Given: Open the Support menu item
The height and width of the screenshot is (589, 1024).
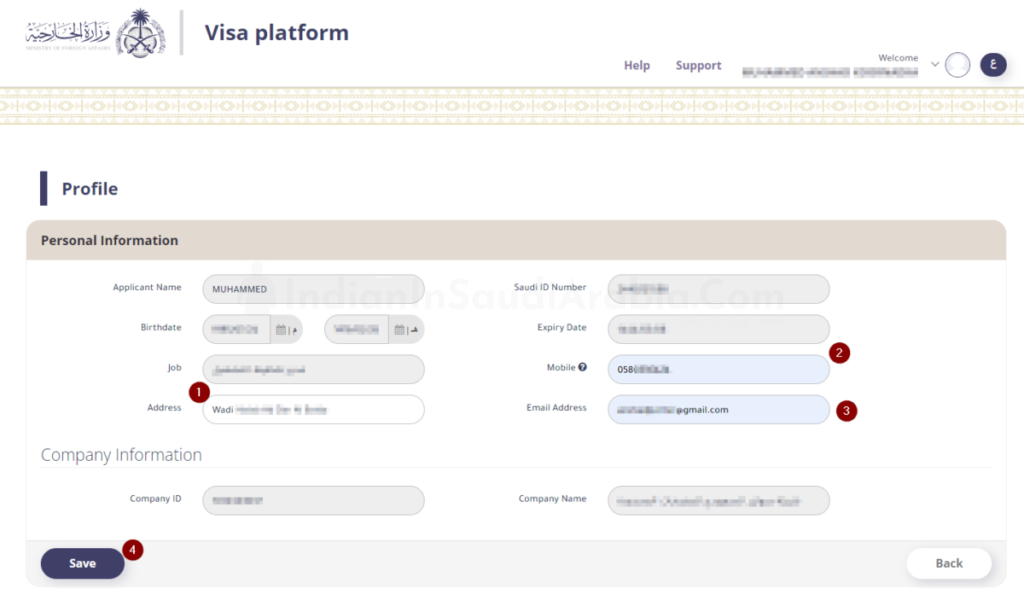Looking at the screenshot, I should [x=698, y=66].
